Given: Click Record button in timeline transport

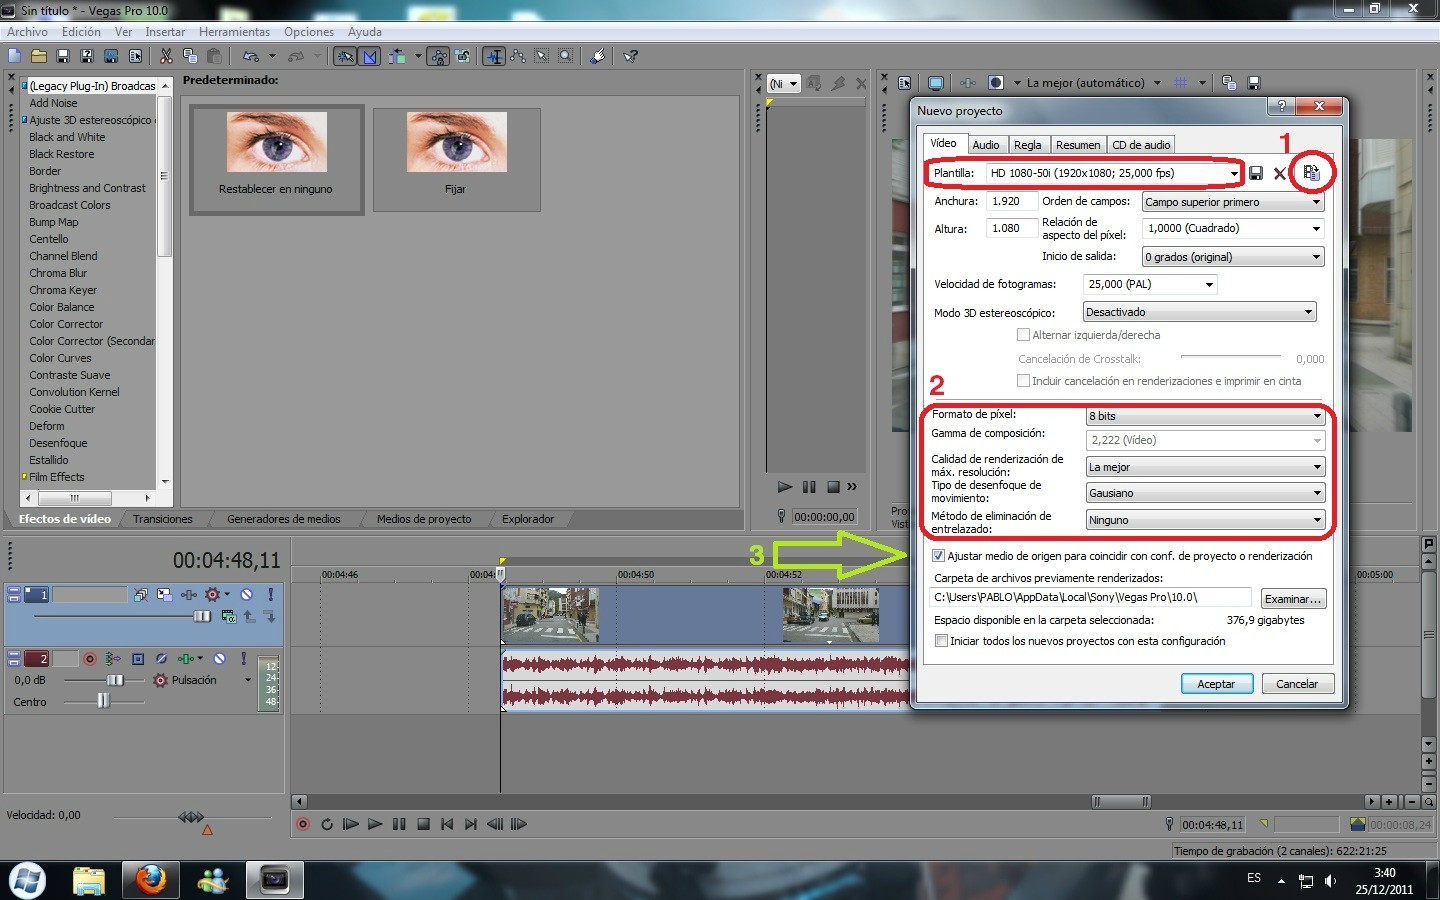Looking at the screenshot, I should pos(303,824).
